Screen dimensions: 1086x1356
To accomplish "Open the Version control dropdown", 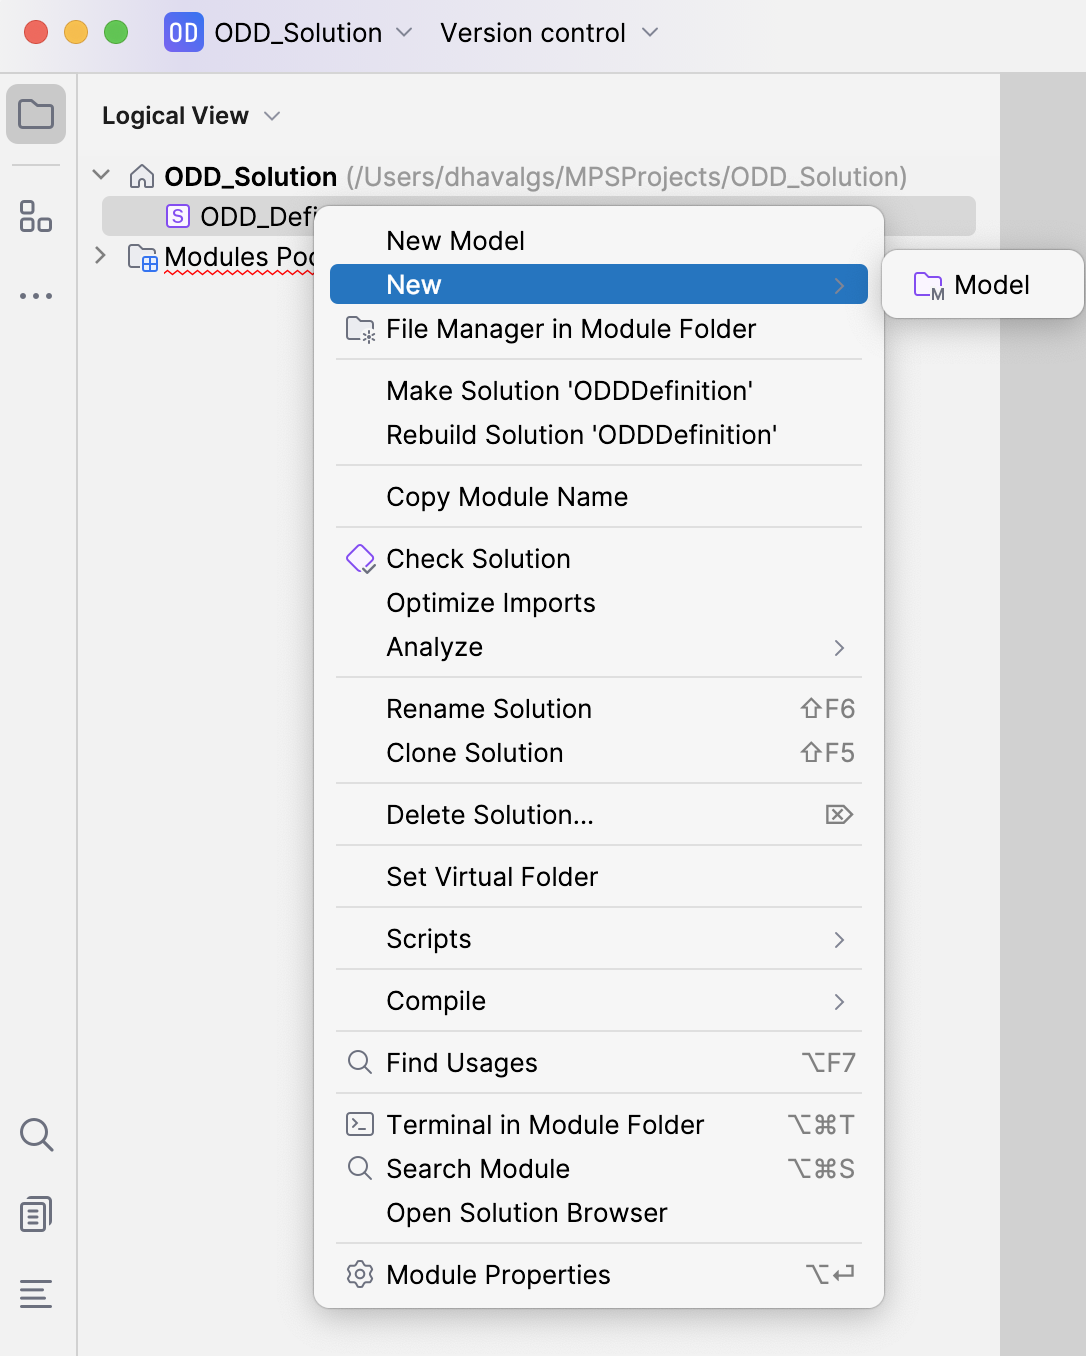I will [549, 33].
